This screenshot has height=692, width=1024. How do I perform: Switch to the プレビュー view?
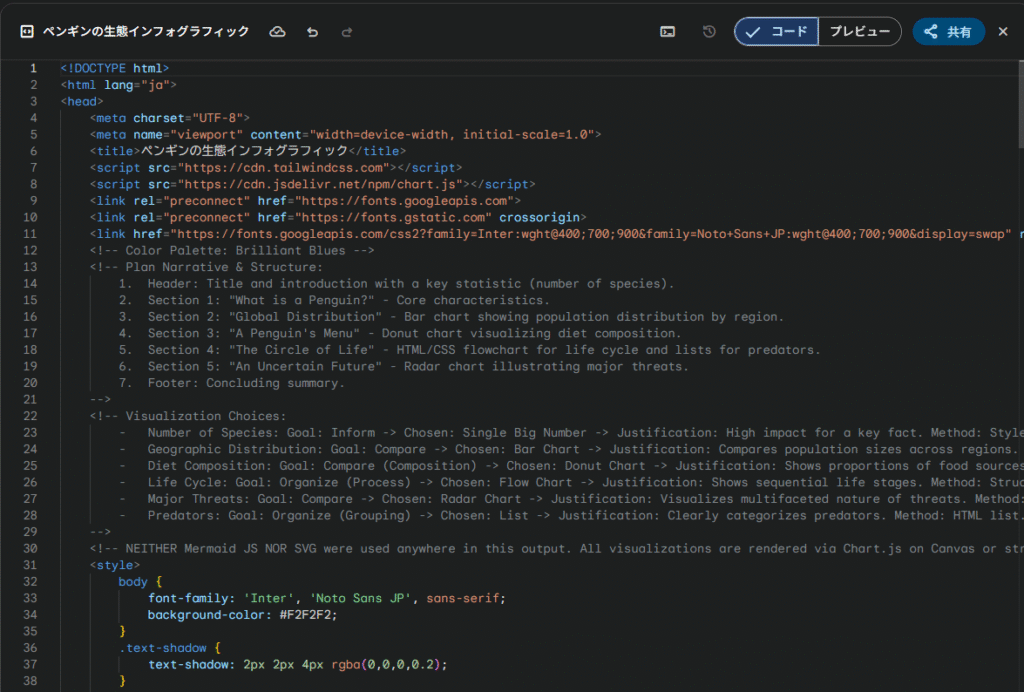coord(859,32)
